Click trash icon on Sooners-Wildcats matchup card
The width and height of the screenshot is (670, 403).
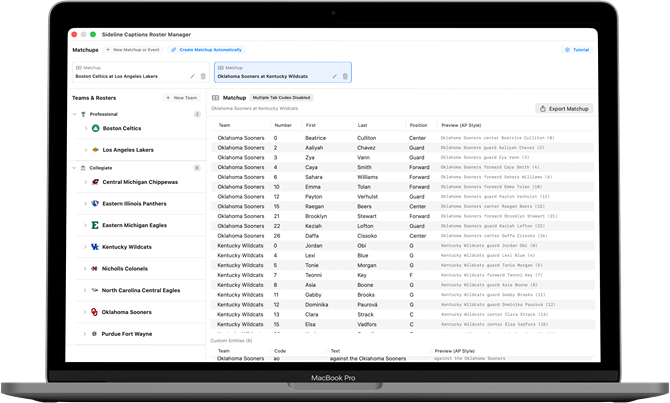pyautogui.click(x=345, y=76)
